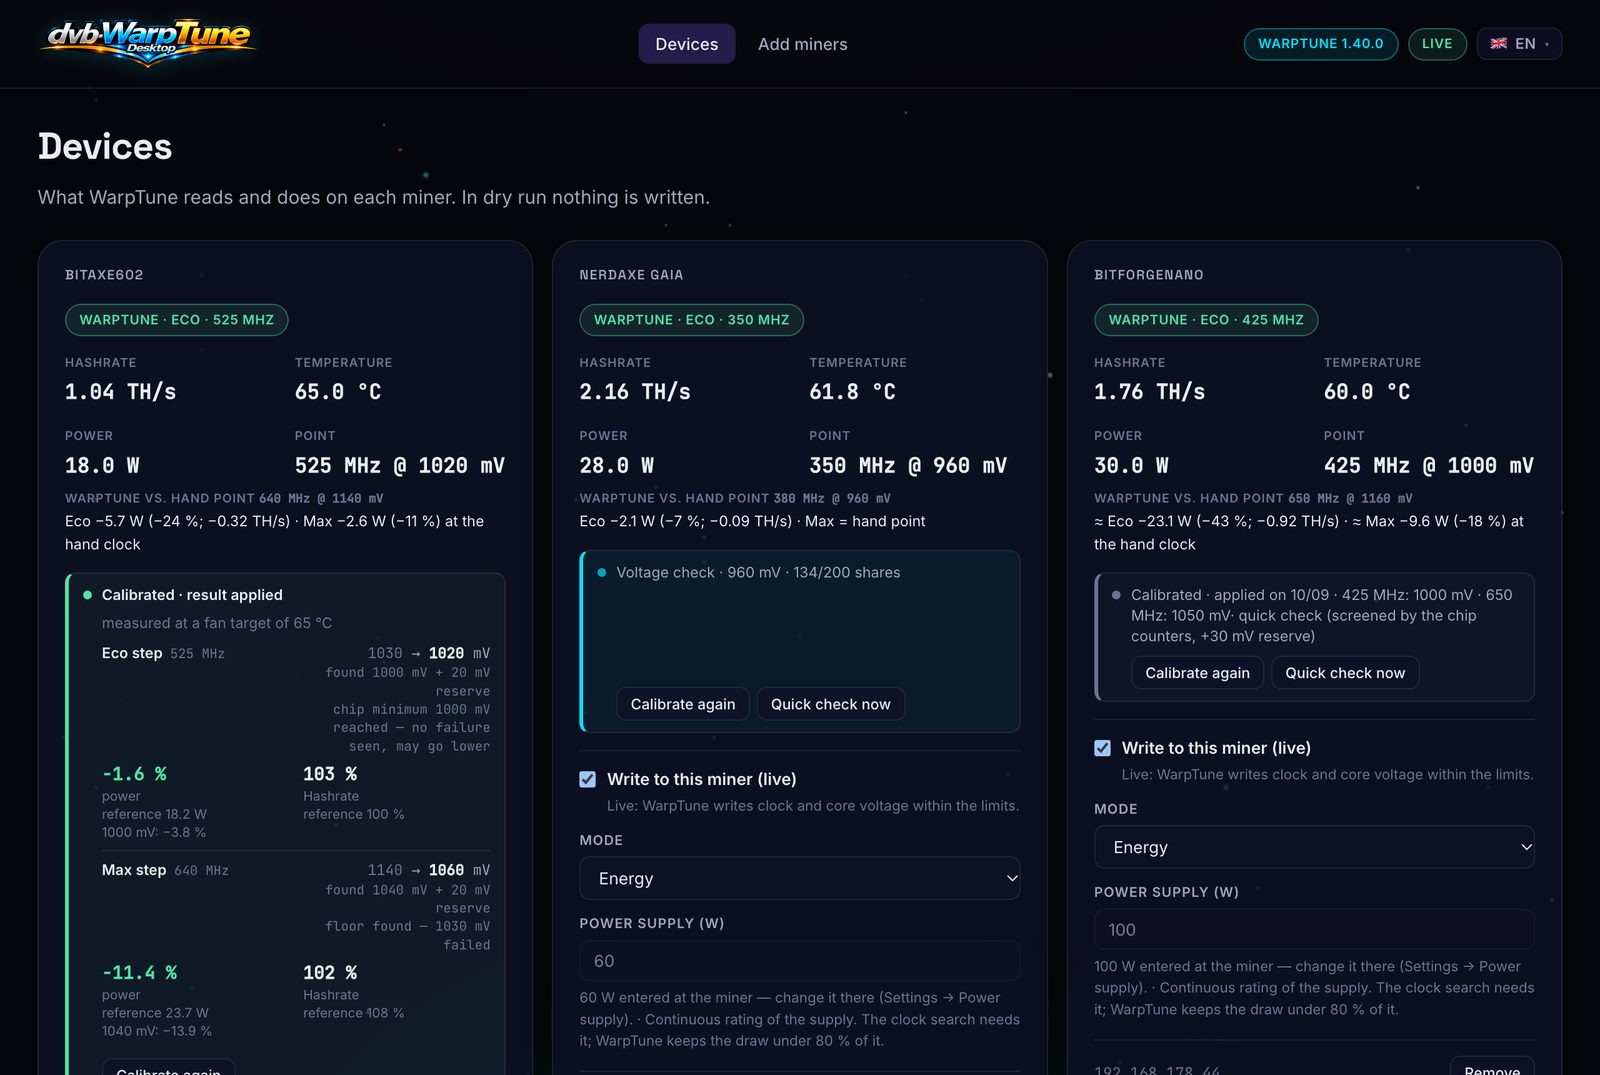Uncheck Write to this miner for BitForgeNano
This screenshot has width=1600, height=1075.
tap(1102, 748)
